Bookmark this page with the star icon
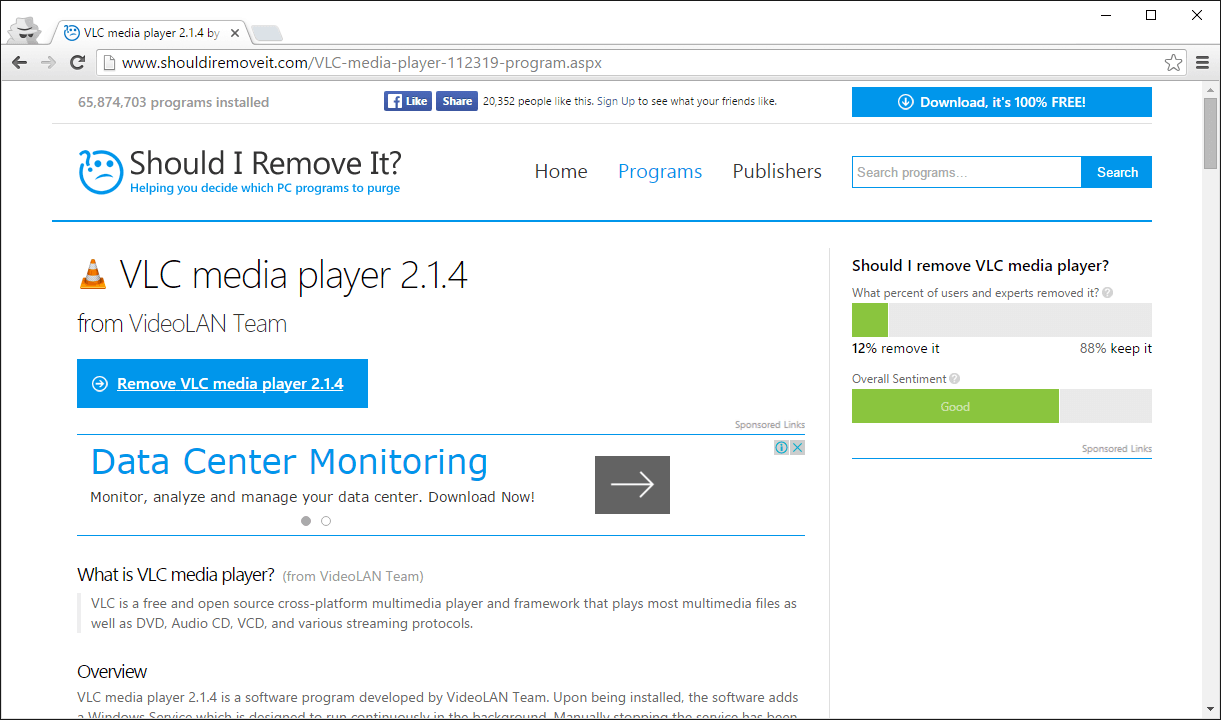Screen dimensions: 1221x720 click(x=1173, y=63)
